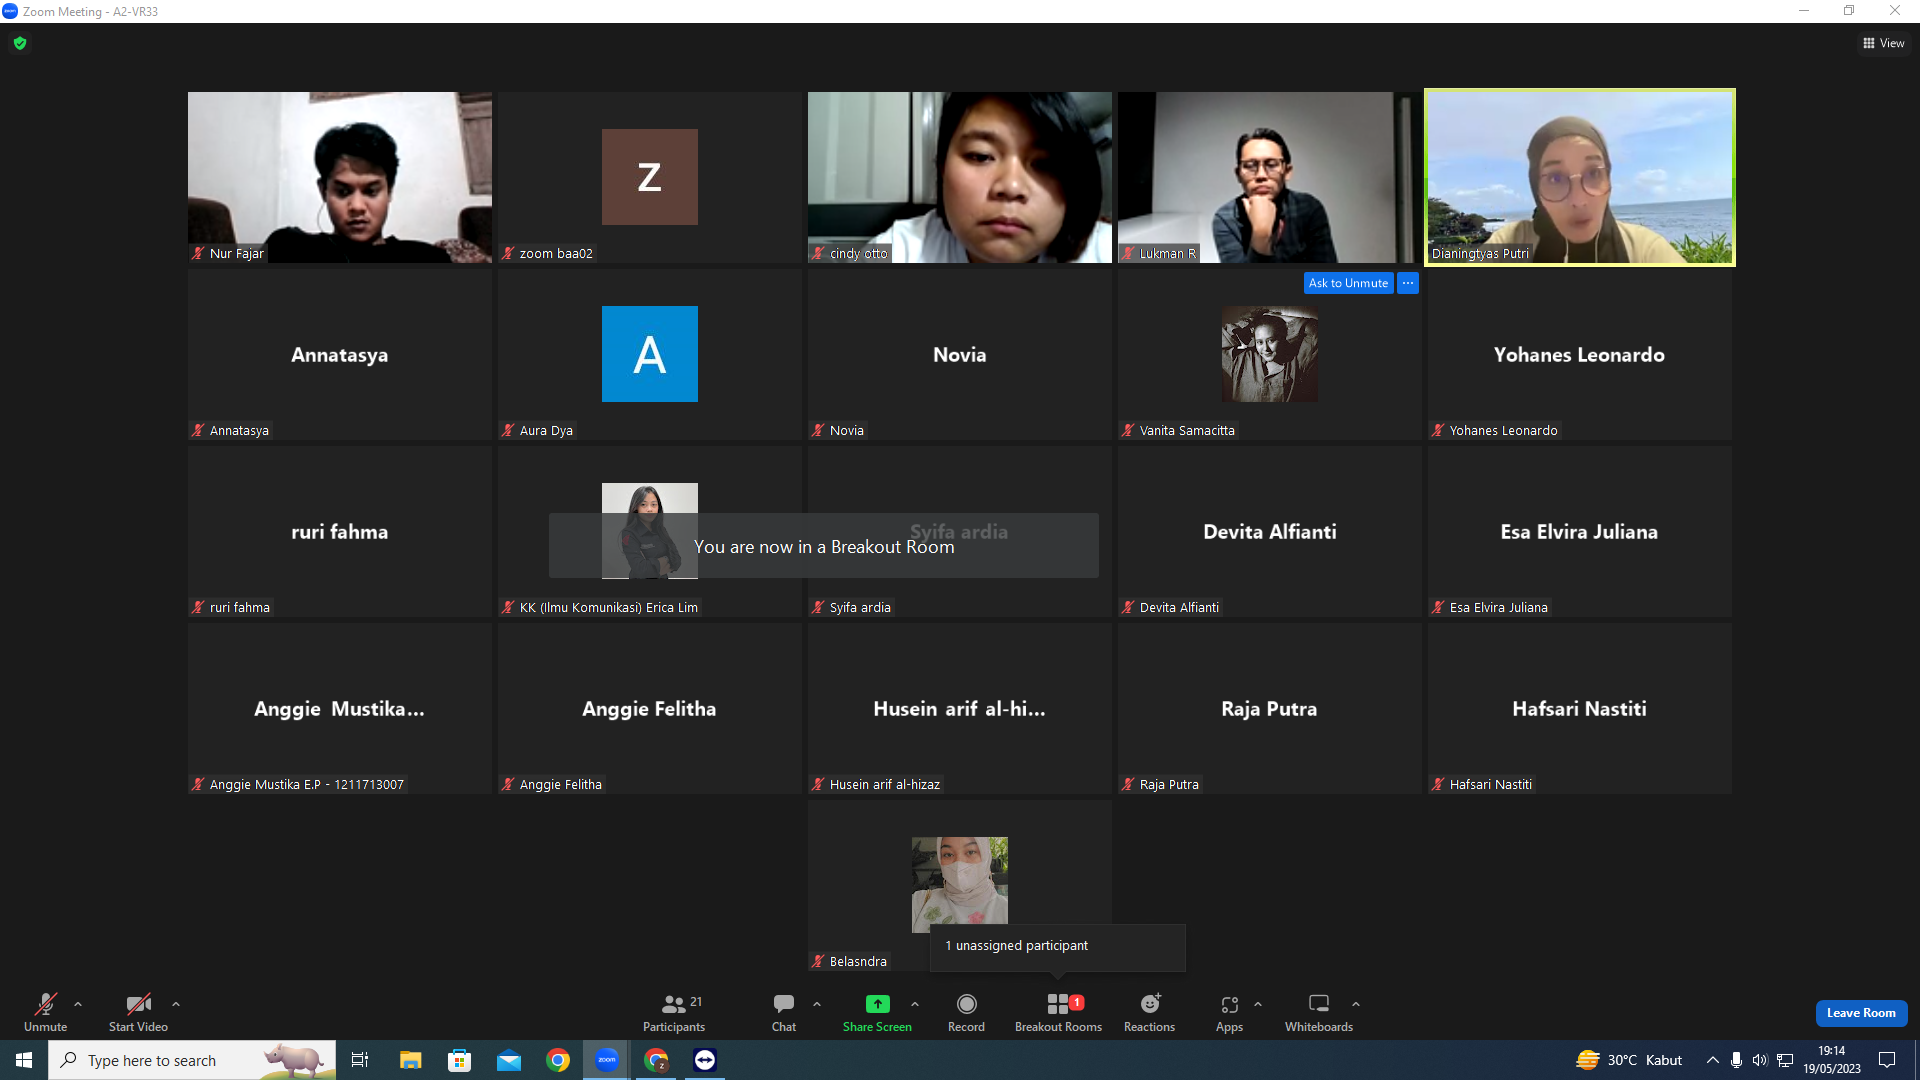
Task: Open audio options arrow beside Unmute
Action: click(78, 1004)
